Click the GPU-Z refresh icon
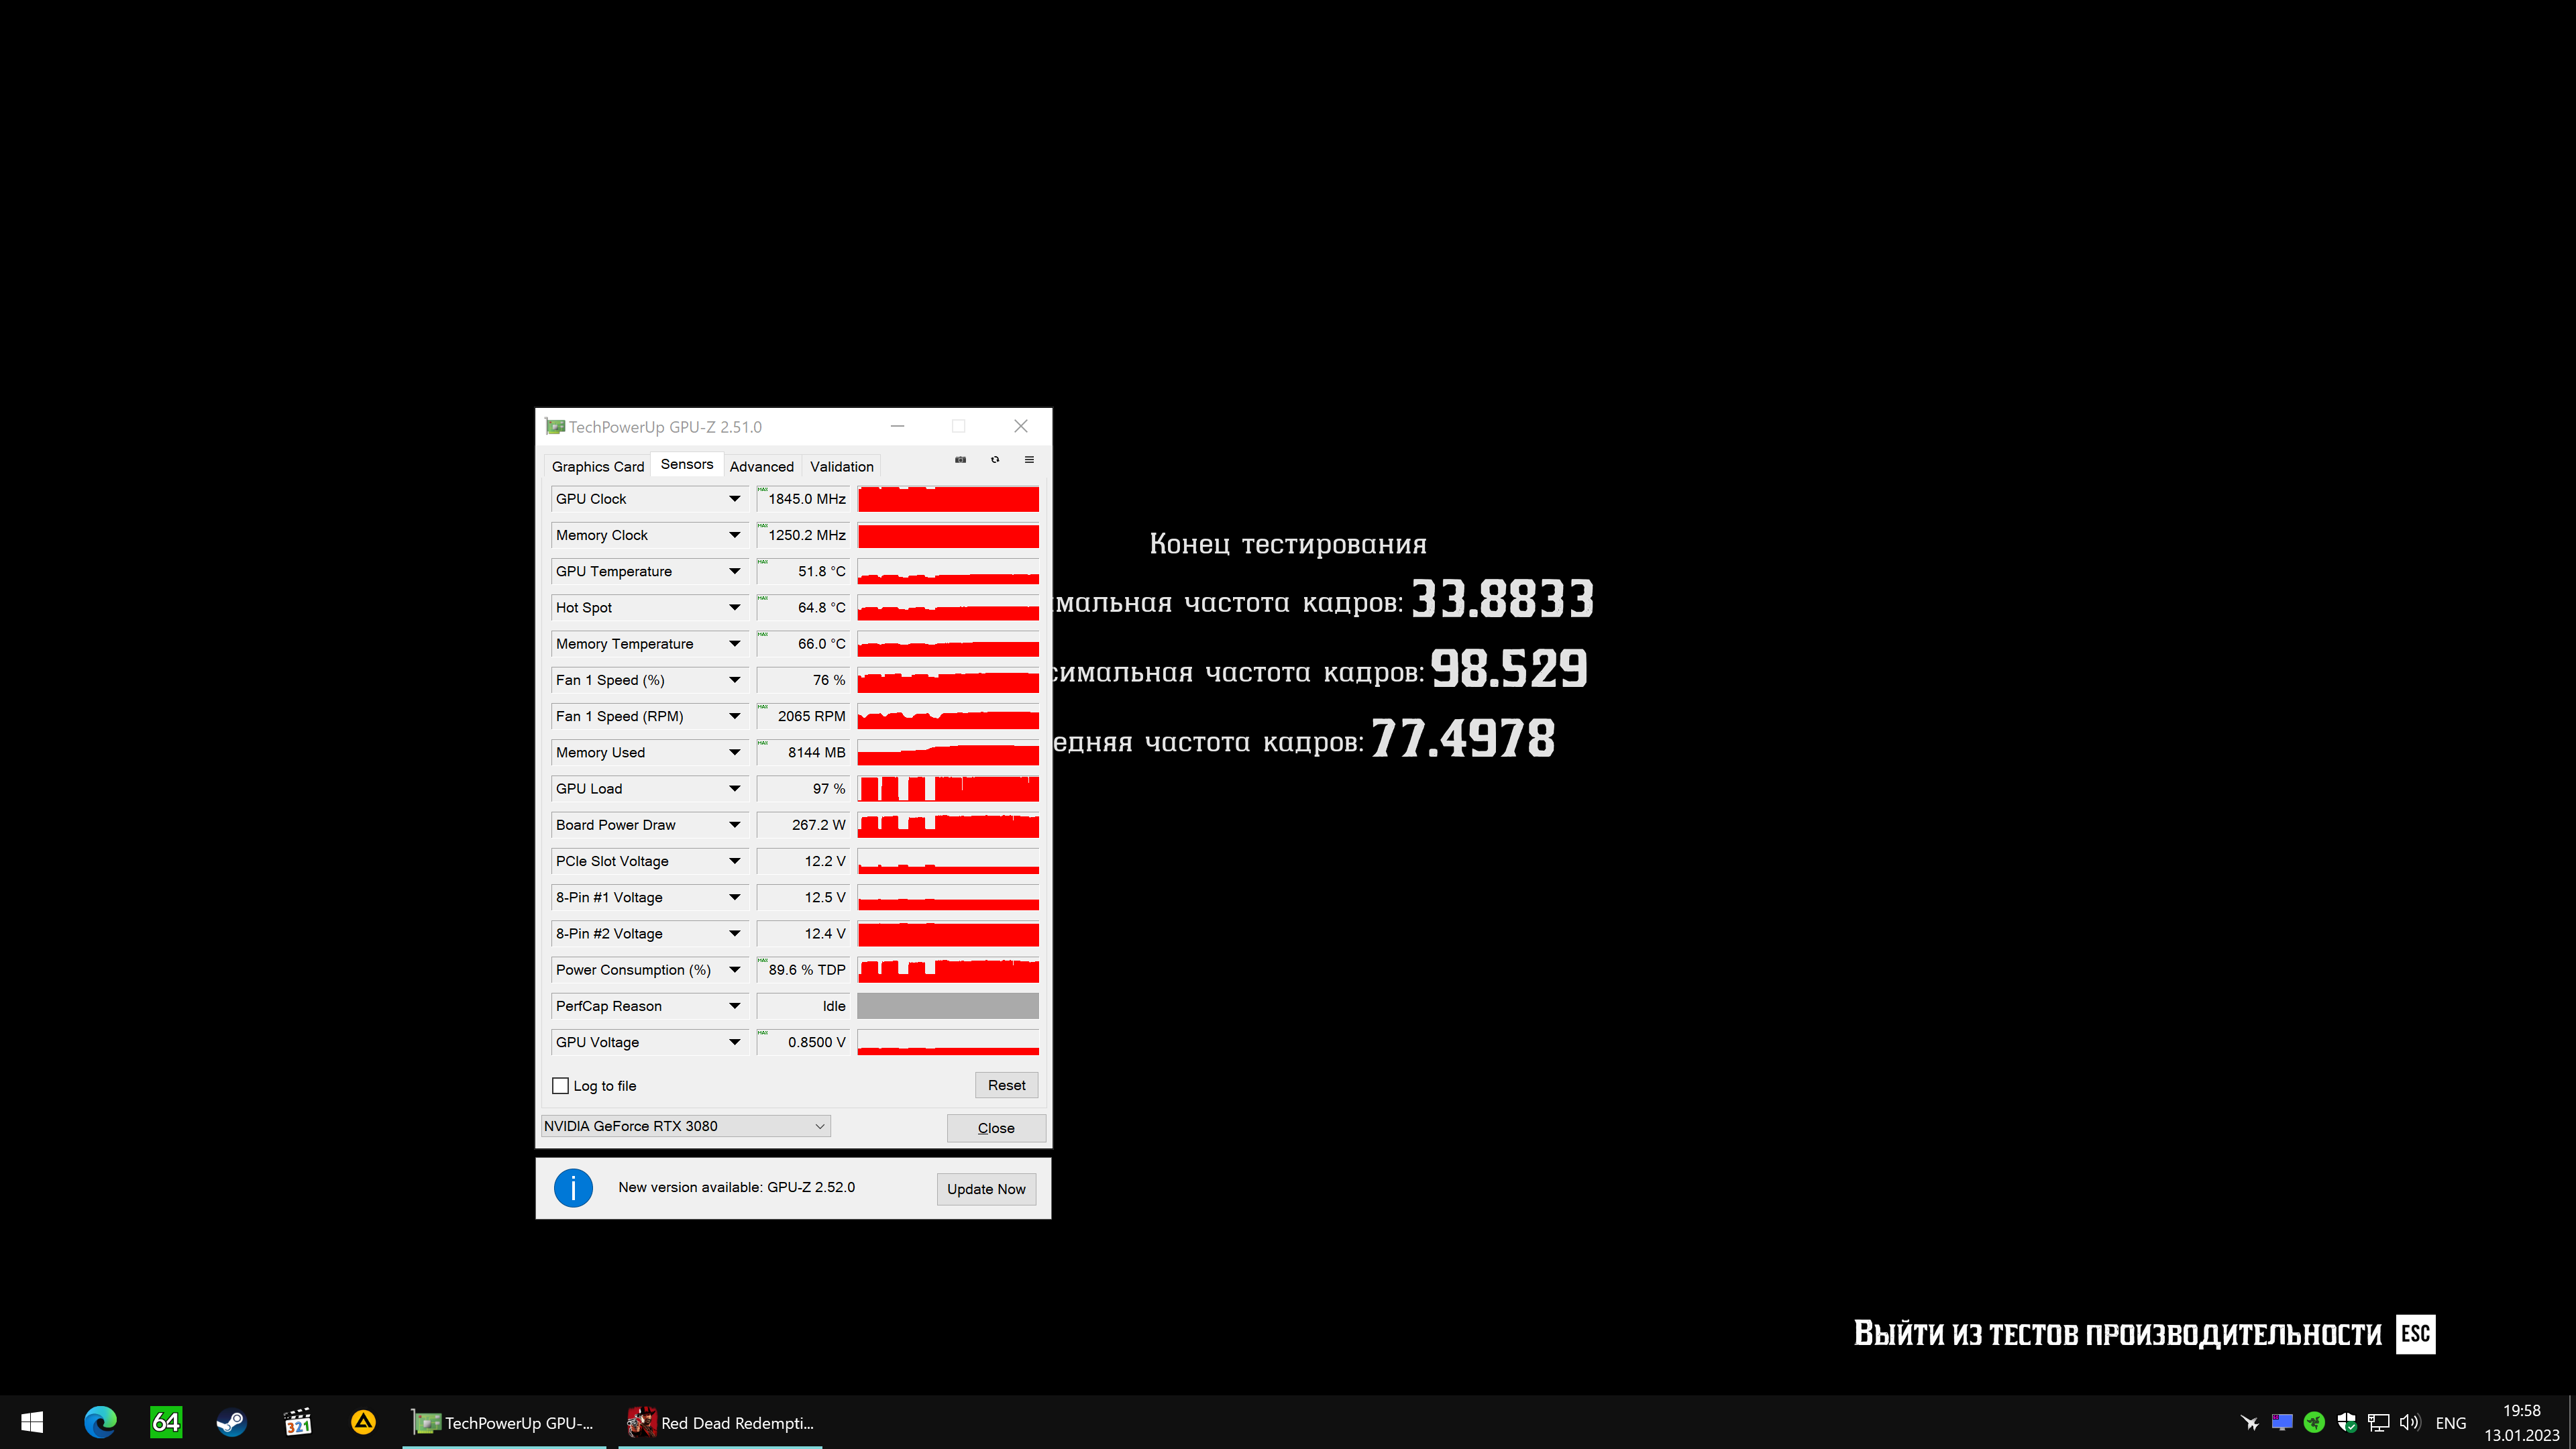Viewport: 2576px width, 1449px height. click(x=995, y=460)
